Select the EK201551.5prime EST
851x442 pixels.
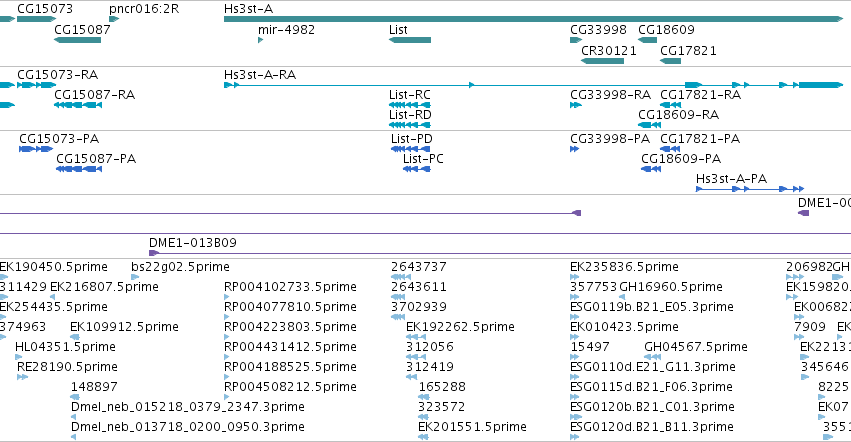[x=423, y=437]
